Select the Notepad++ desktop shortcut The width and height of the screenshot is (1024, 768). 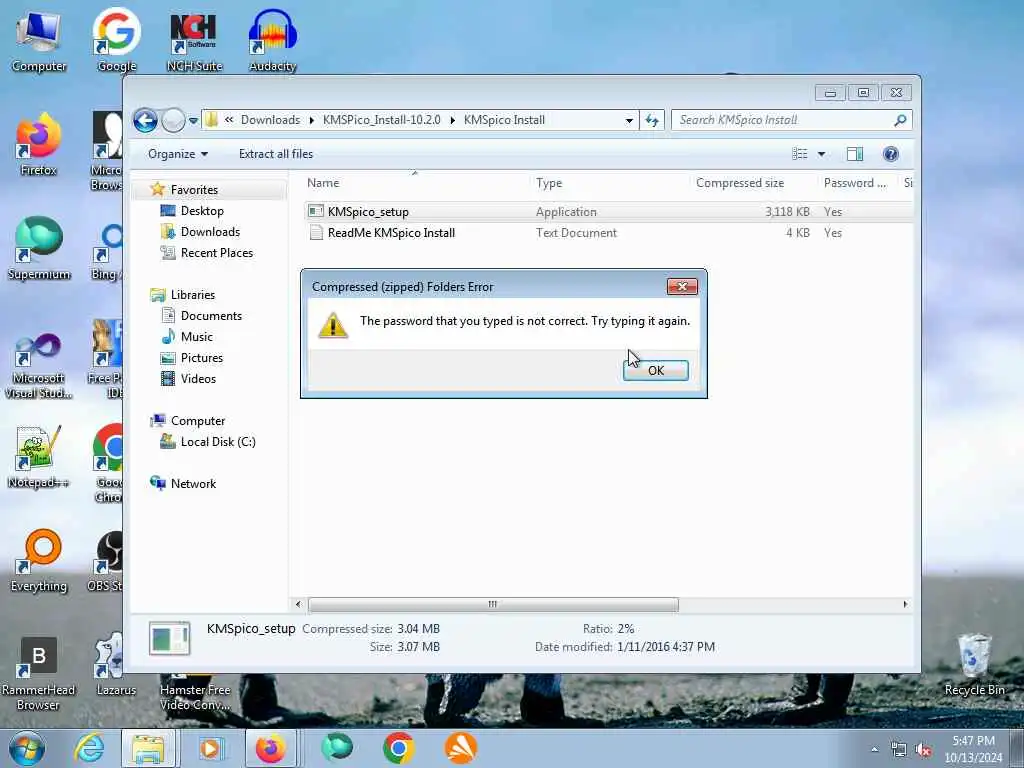(x=39, y=457)
